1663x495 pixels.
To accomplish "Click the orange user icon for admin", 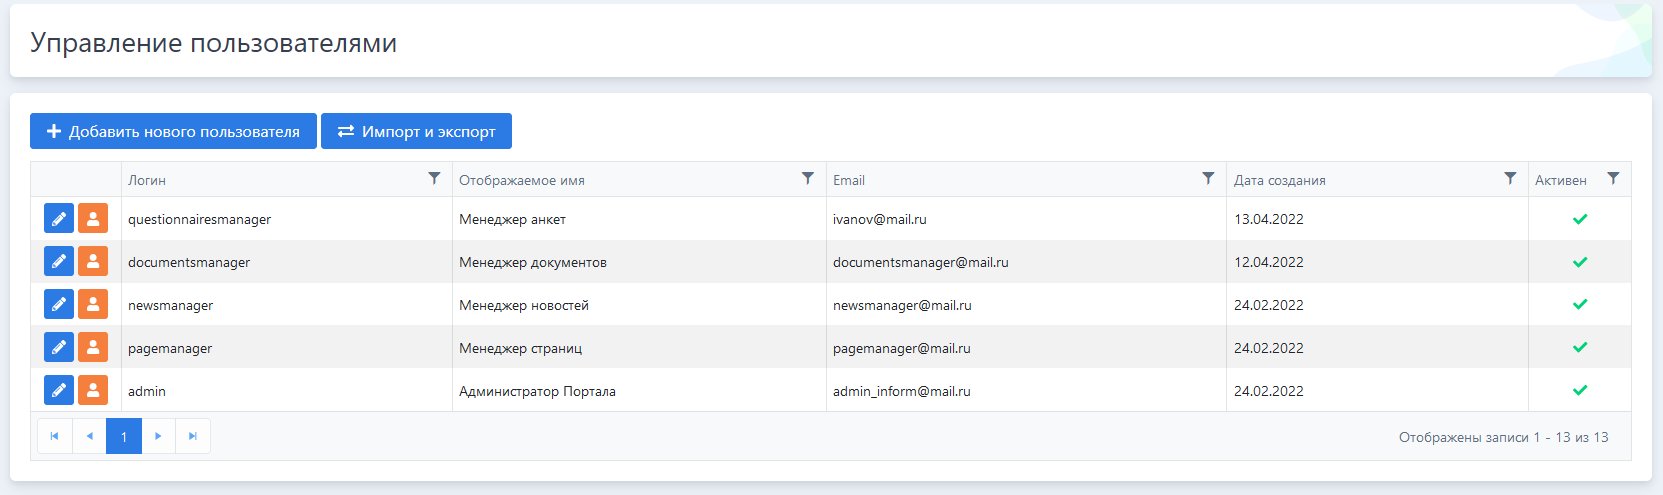I will pos(93,390).
